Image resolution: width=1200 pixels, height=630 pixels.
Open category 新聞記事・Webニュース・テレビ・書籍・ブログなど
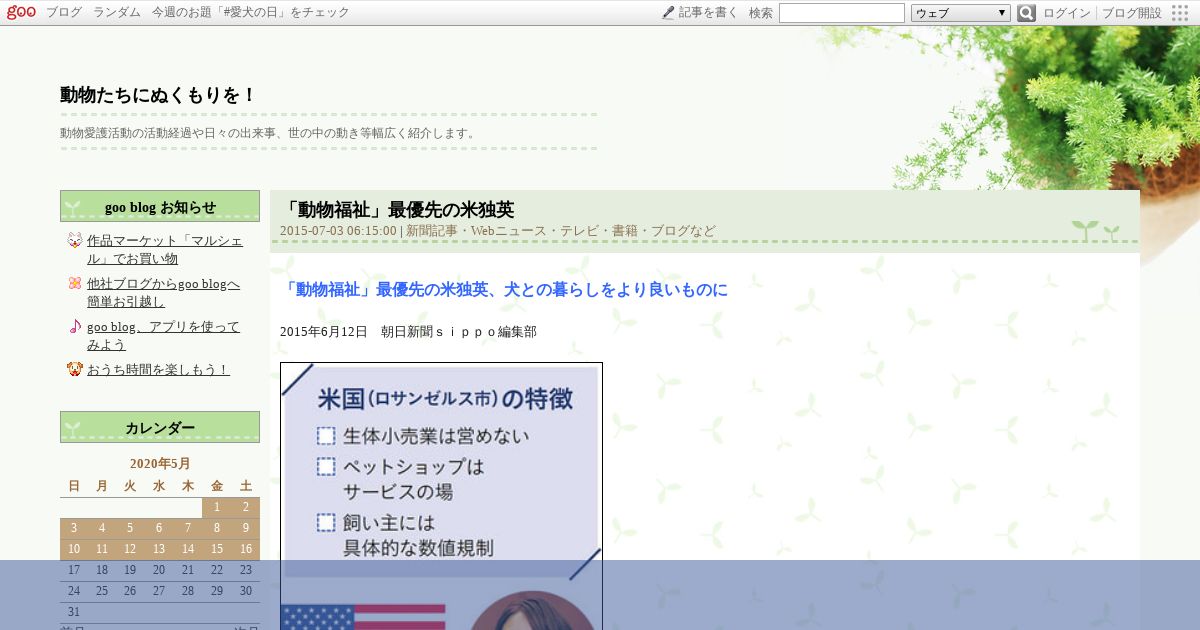(x=561, y=231)
